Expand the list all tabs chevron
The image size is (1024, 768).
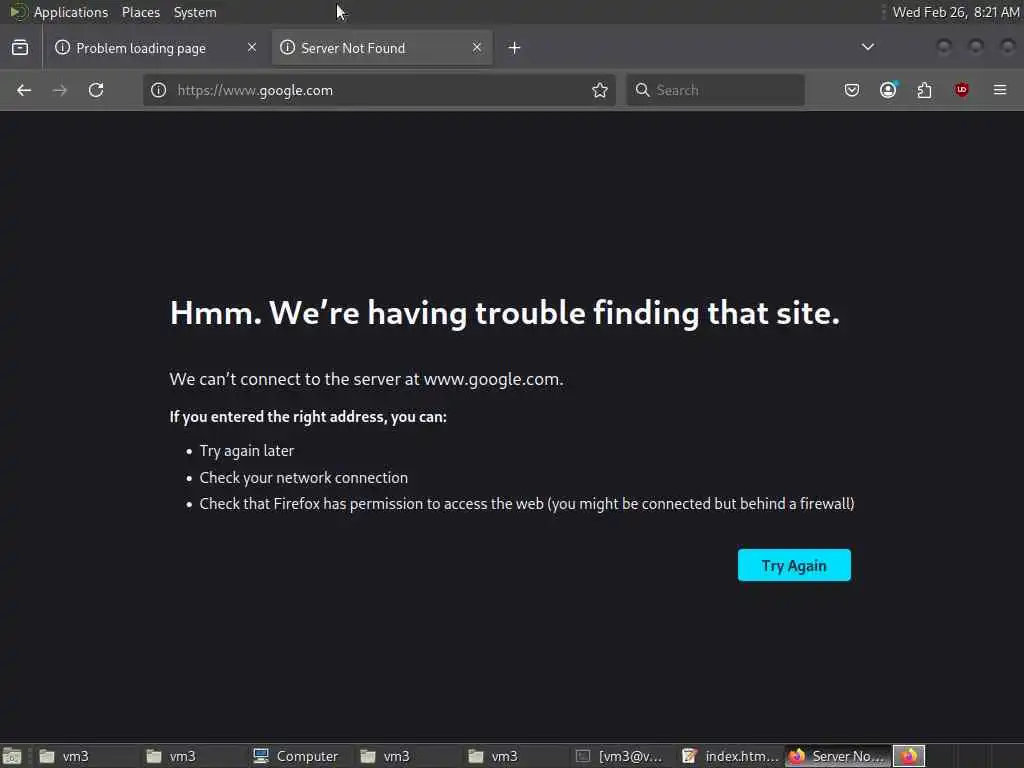coord(868,47)
